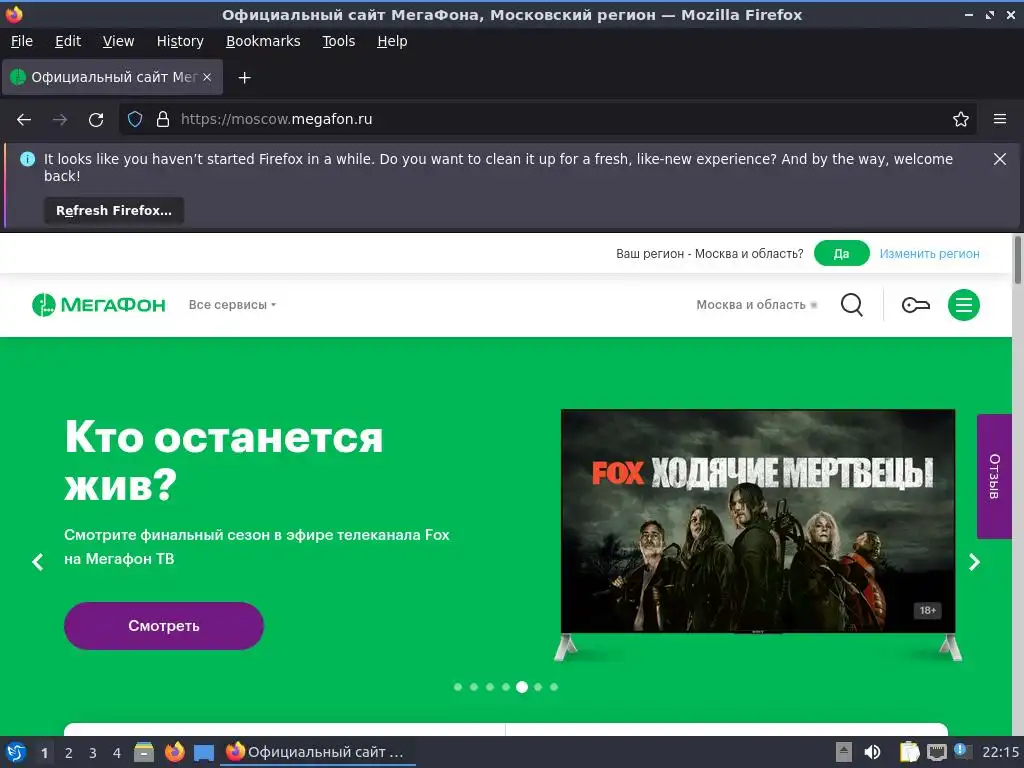Switch to workspace 4

117,753
